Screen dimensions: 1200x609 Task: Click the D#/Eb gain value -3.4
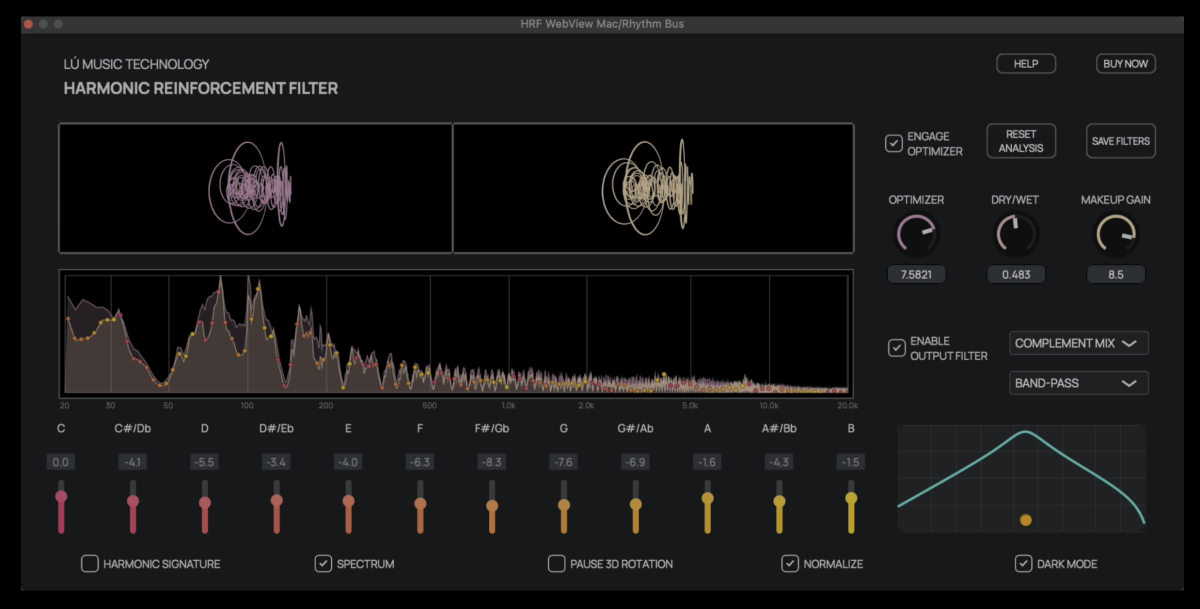pyautogui.click(x=277, y=462)
